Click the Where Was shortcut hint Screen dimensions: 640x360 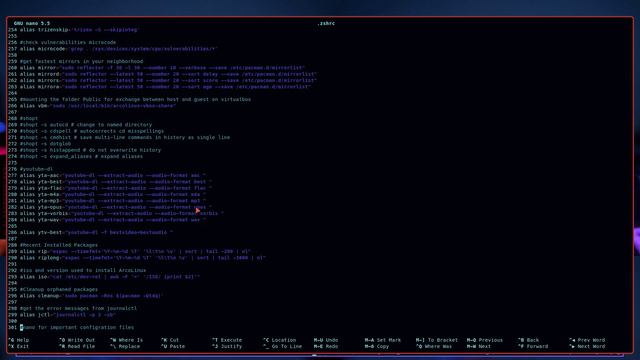click(434, 347)
